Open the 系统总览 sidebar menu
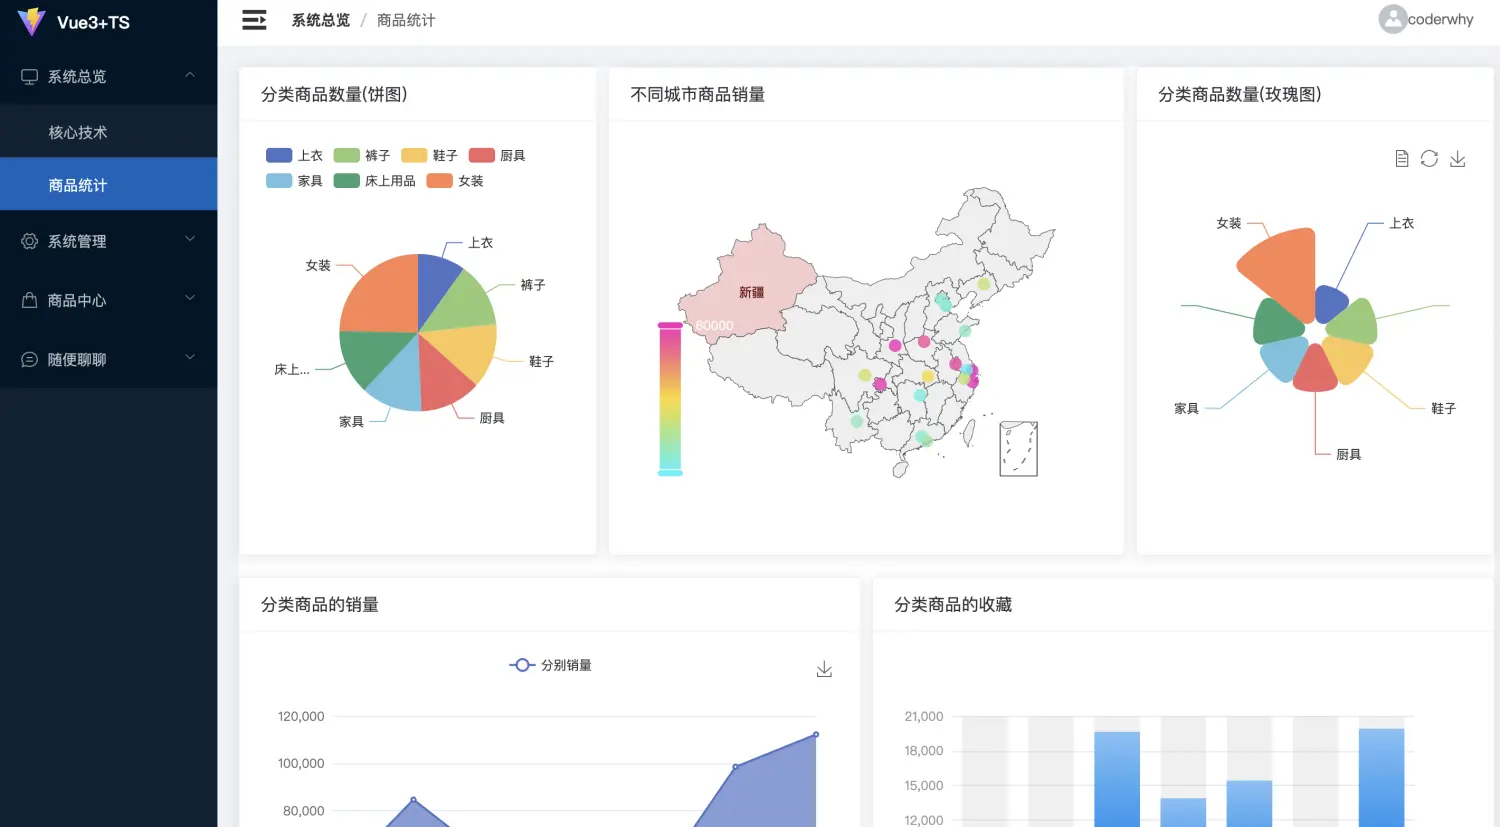Image resolution: width=1500 pixels, height=827 pixels. click(108, 76)
